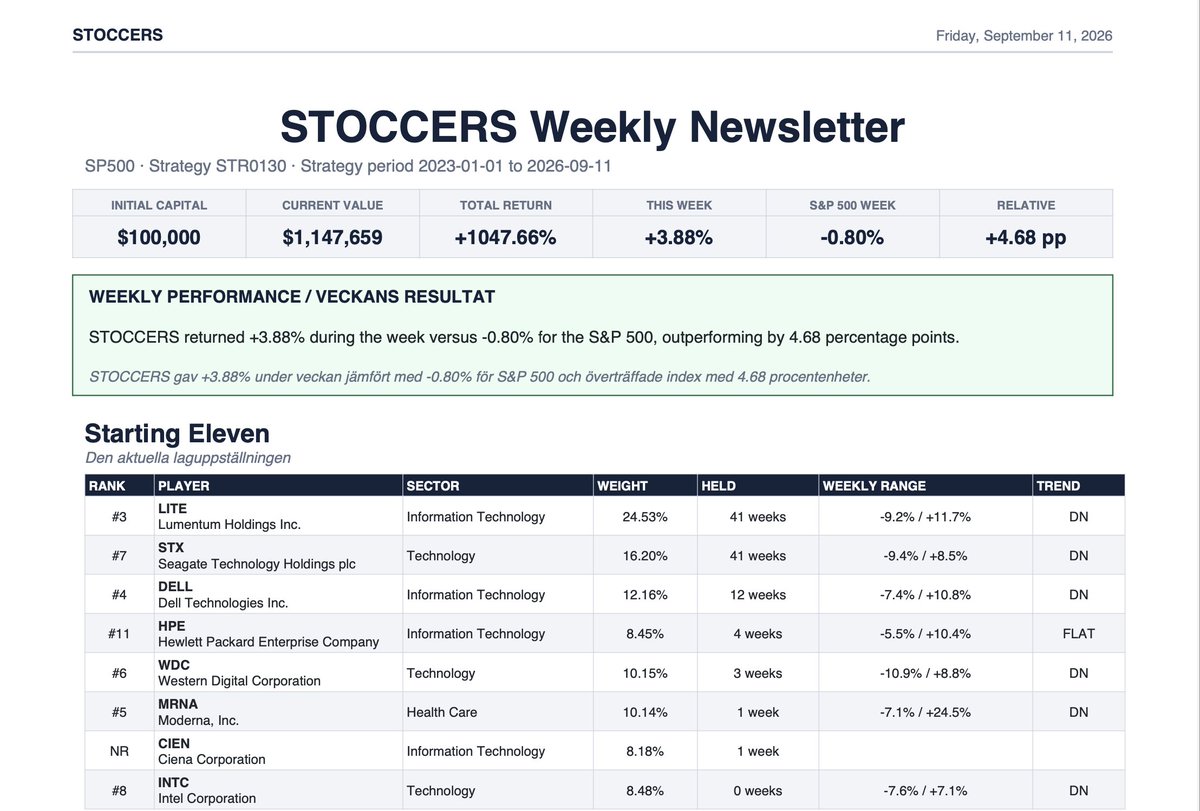Select the strategy period subtitle line
Image resolution: width=1200 pixels, height=811 pixels.
point(348,166)
